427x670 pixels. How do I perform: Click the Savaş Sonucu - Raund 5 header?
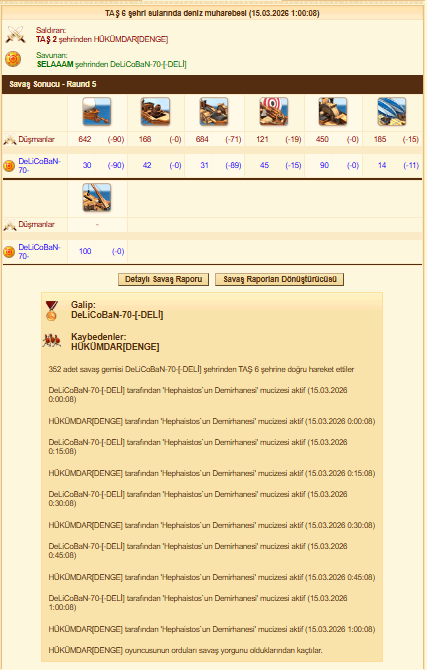tap(212, 84)
